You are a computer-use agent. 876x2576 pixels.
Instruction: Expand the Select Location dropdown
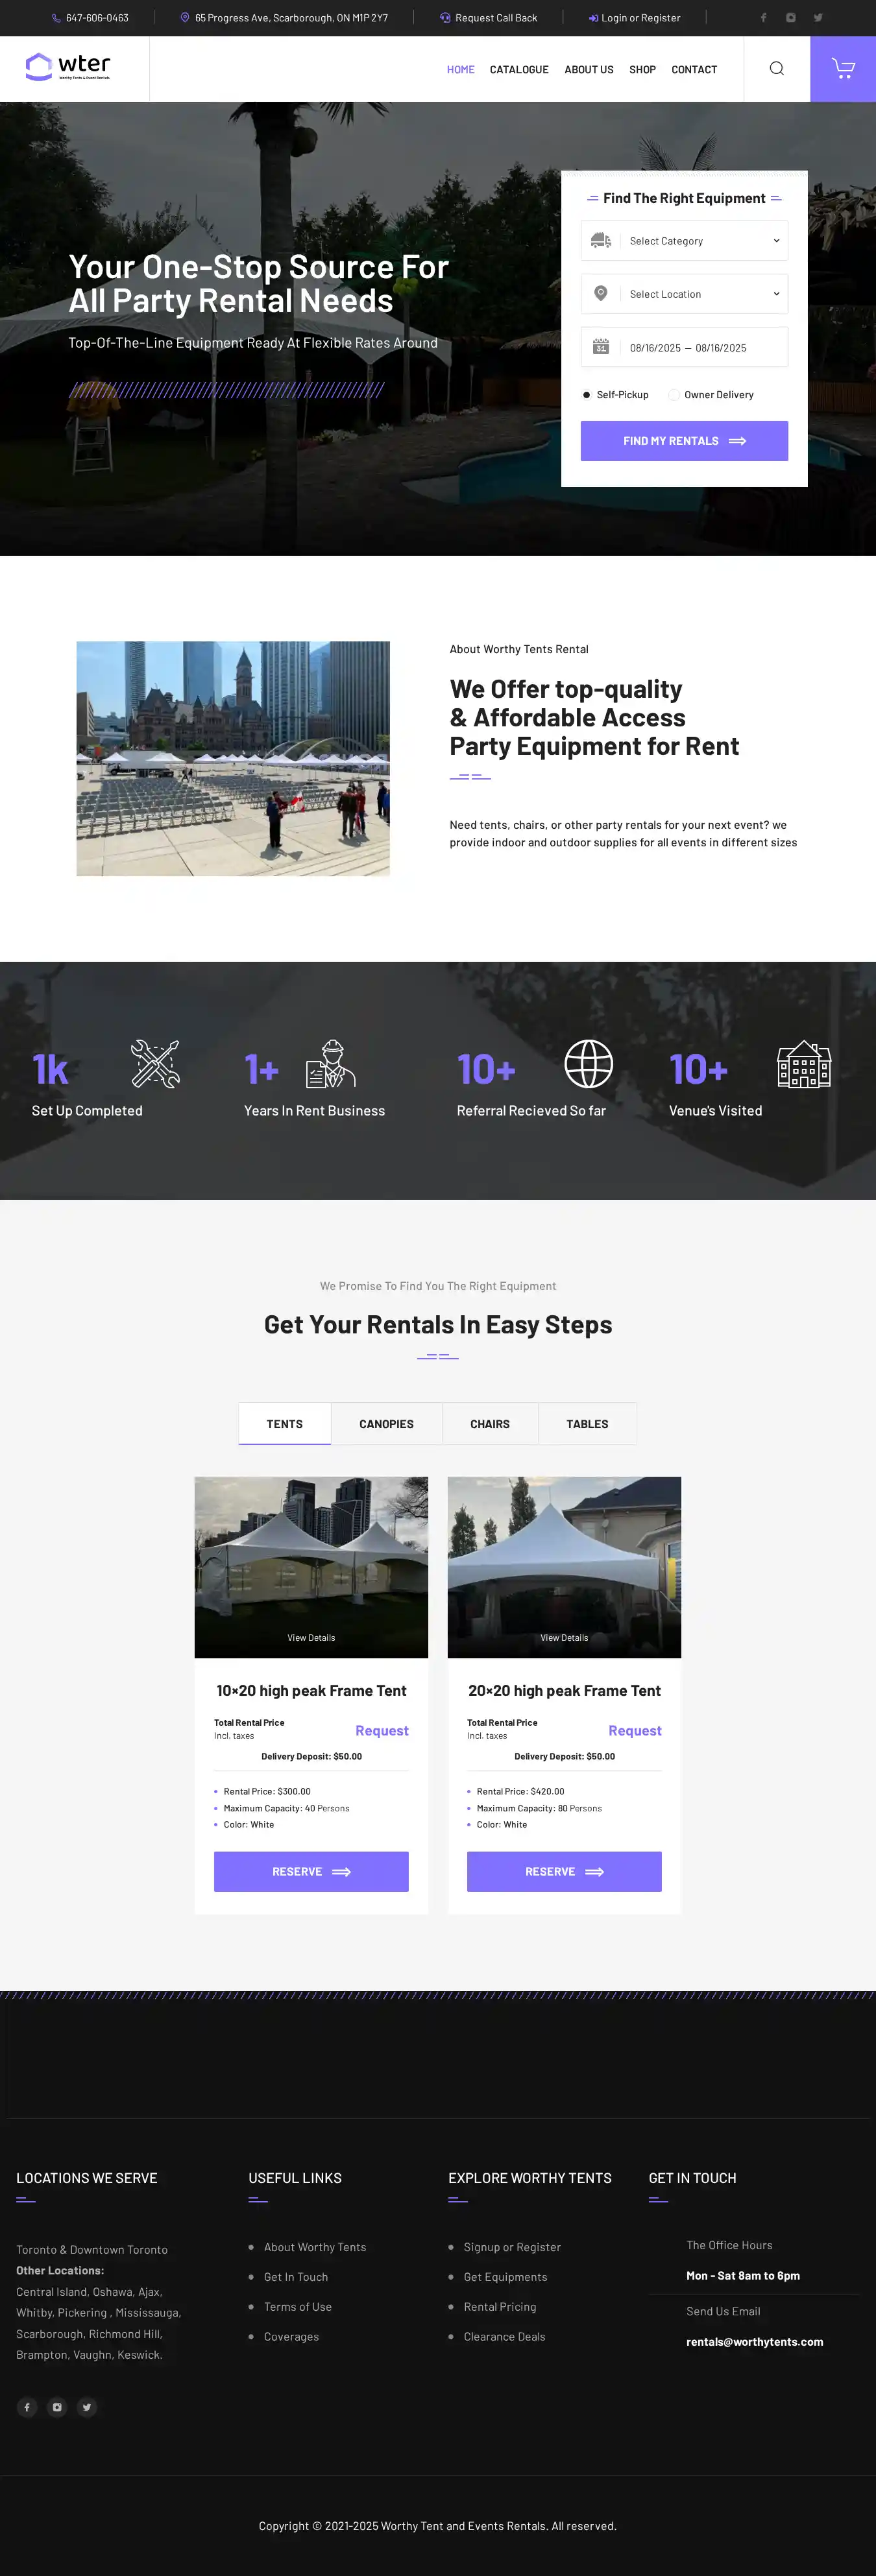pyautogui.click(x=684, y=294)
